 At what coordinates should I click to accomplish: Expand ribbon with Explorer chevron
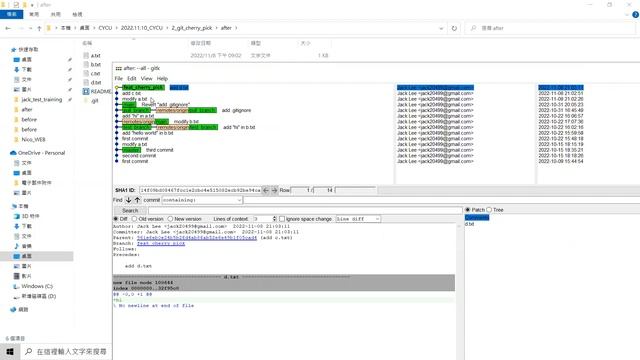coord(627,14)
